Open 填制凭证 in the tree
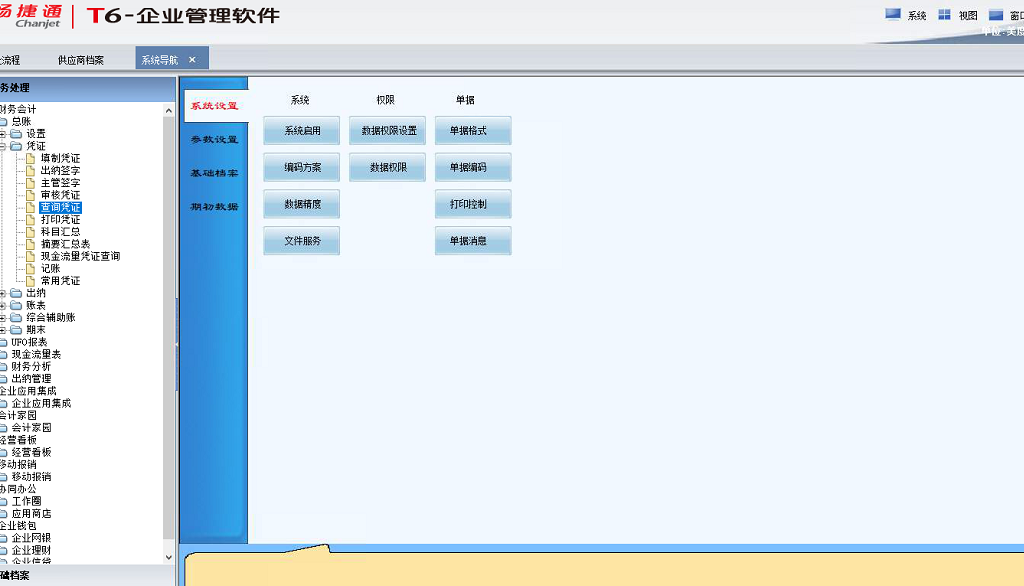The width and height of the screenshot is (1024, 586). tap(61, 158)
